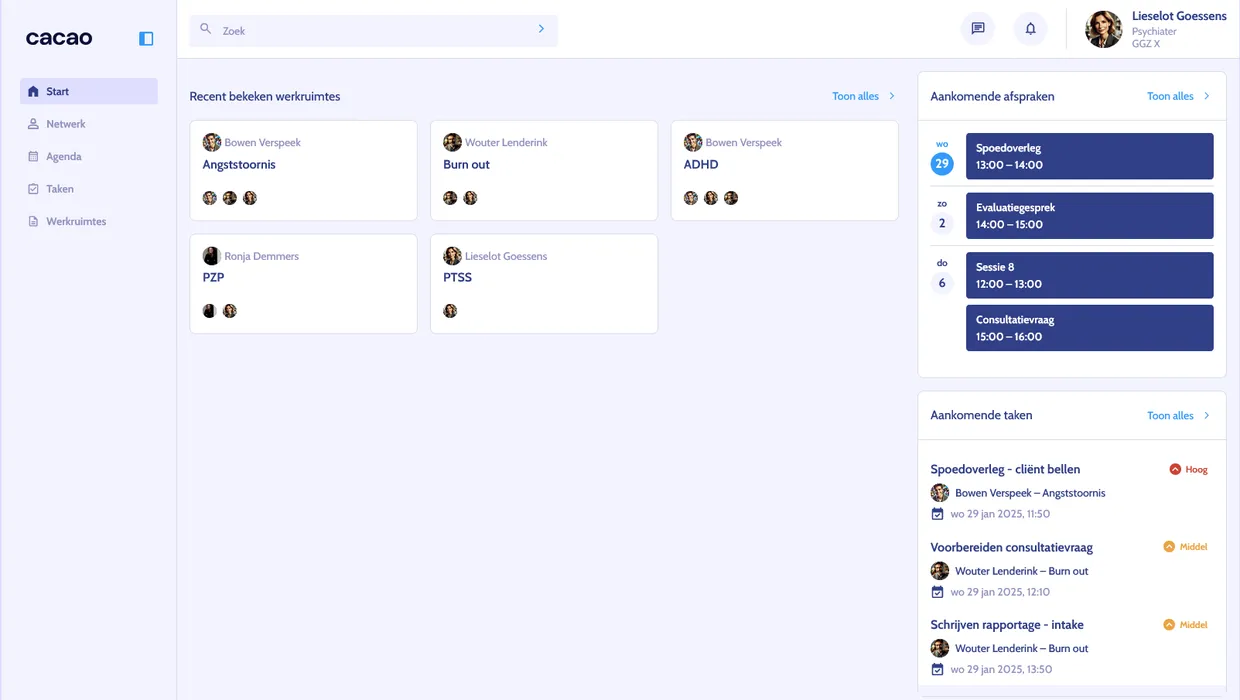Click the 'Psychiater' label under the user name

point(1154,31)
